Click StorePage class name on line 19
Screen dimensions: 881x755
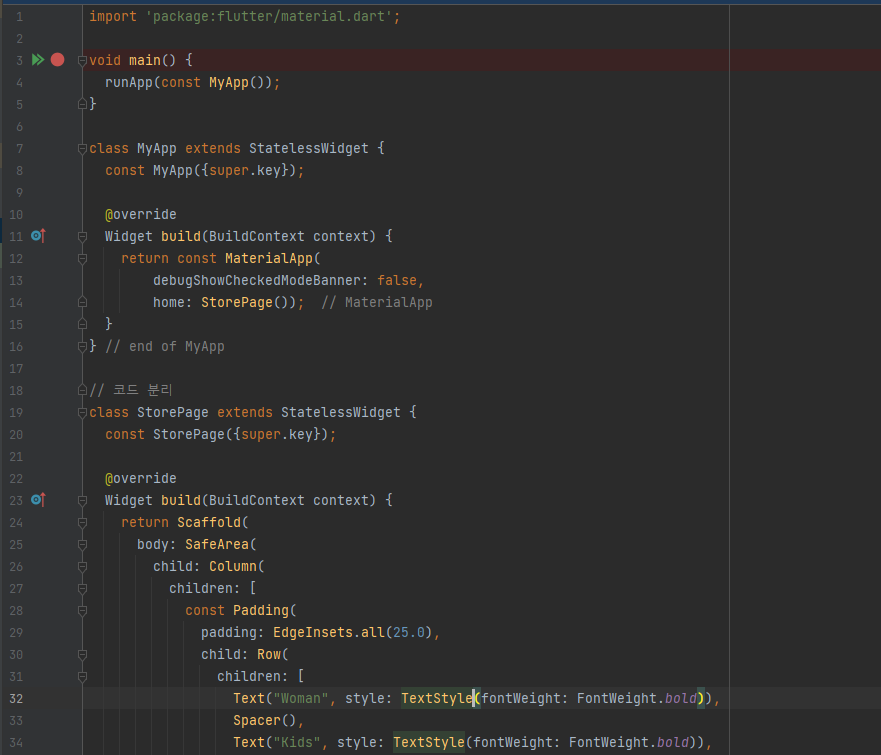pyautogui.click(x=172, y=412)
